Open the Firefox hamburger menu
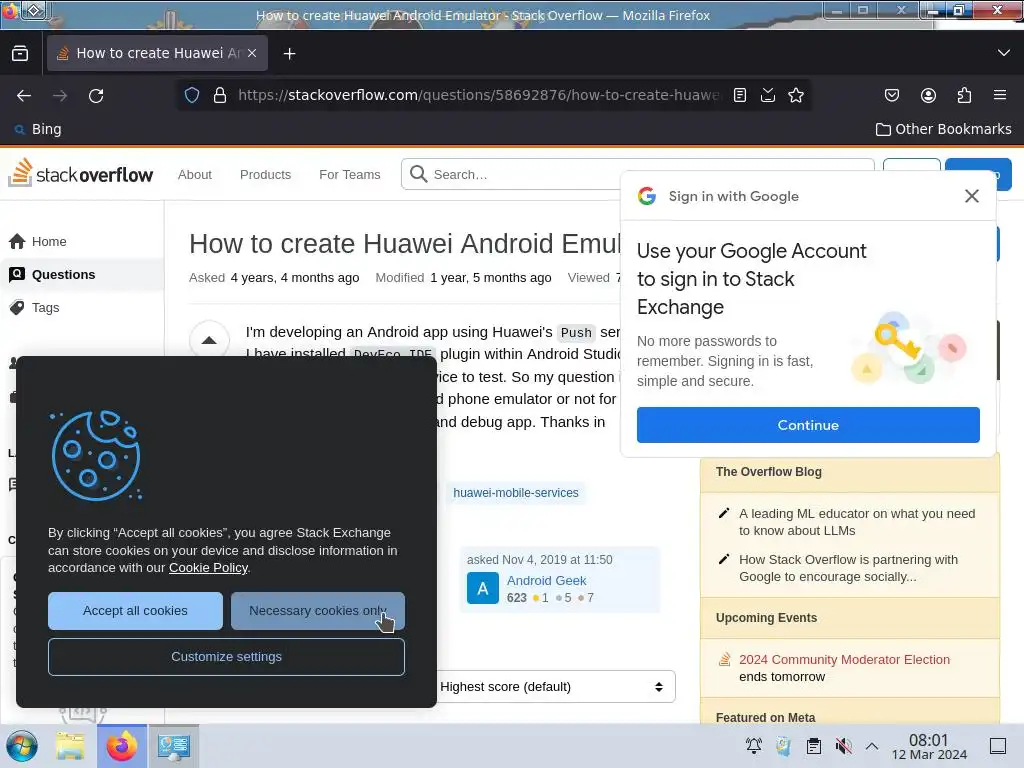 point(1000,95)
